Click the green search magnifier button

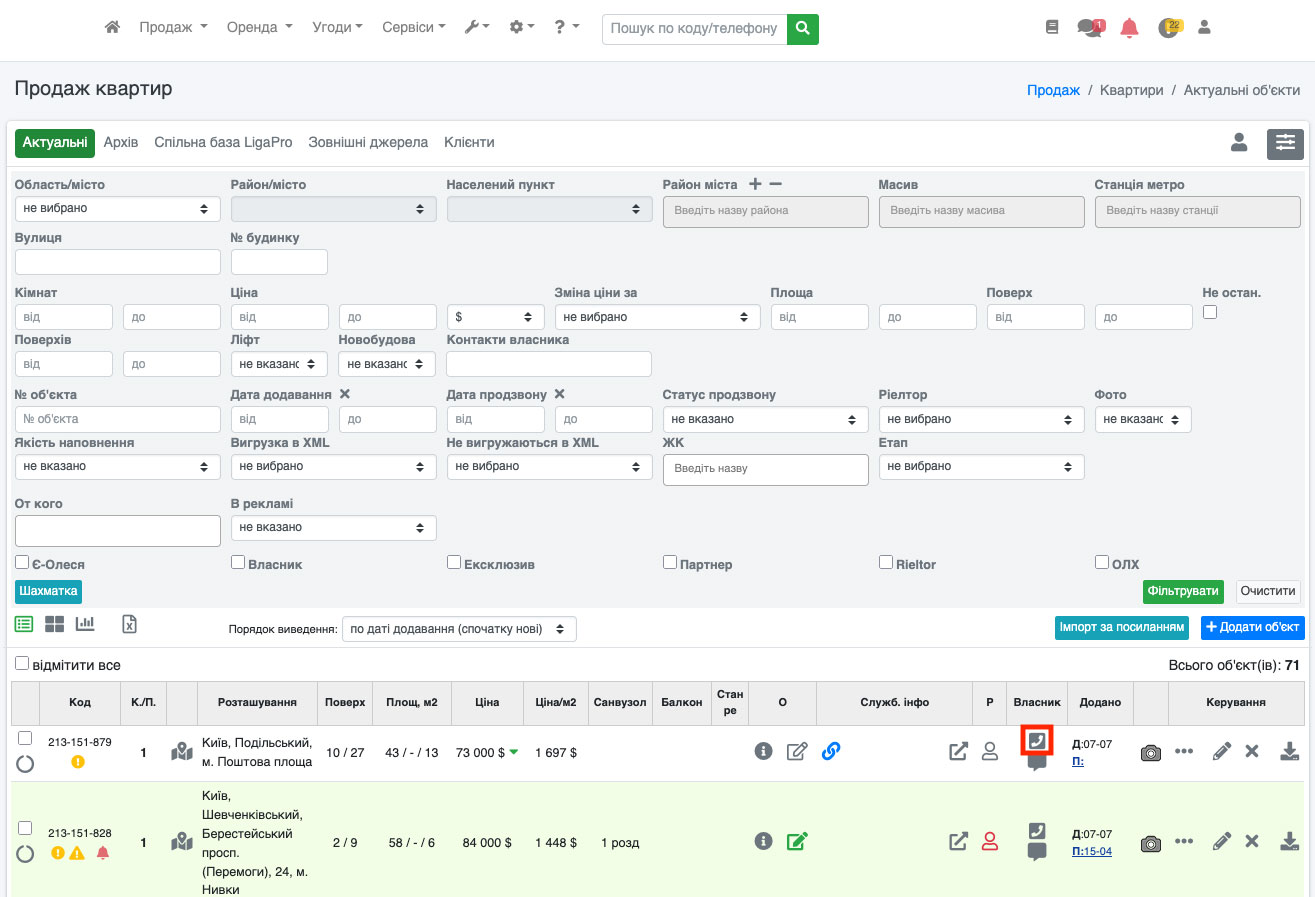coord(802,29)
